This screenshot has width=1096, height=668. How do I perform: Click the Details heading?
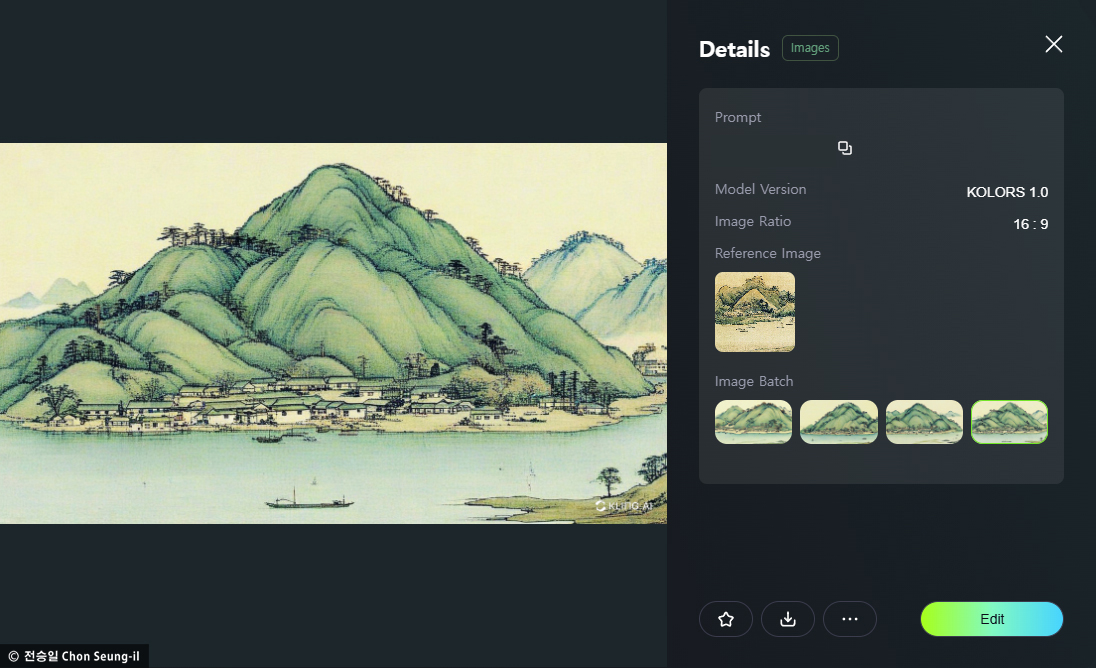coord(734,50)
